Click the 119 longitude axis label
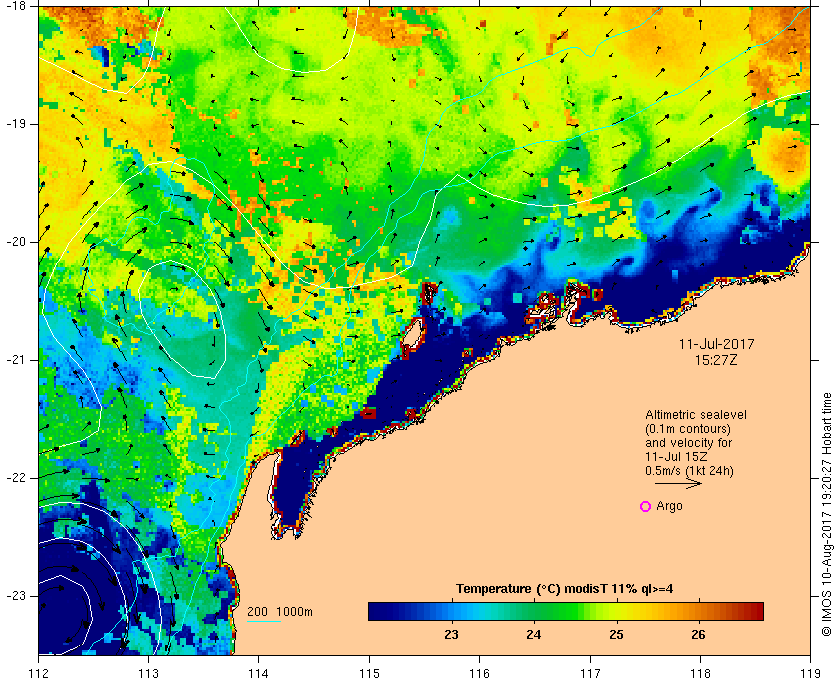 [811, 673]
